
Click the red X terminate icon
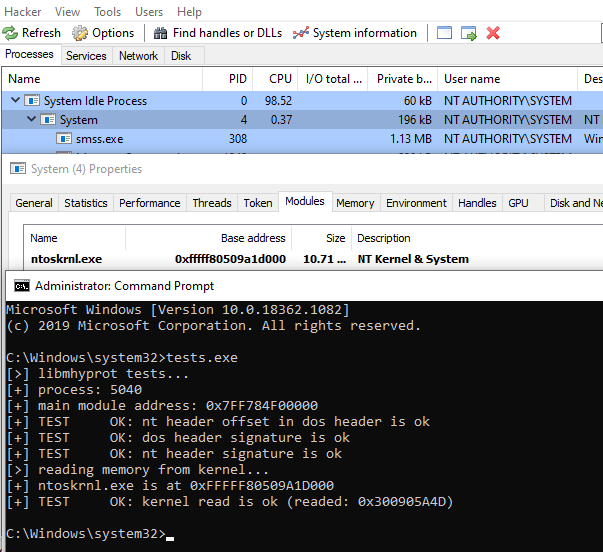tap(493, 33)
